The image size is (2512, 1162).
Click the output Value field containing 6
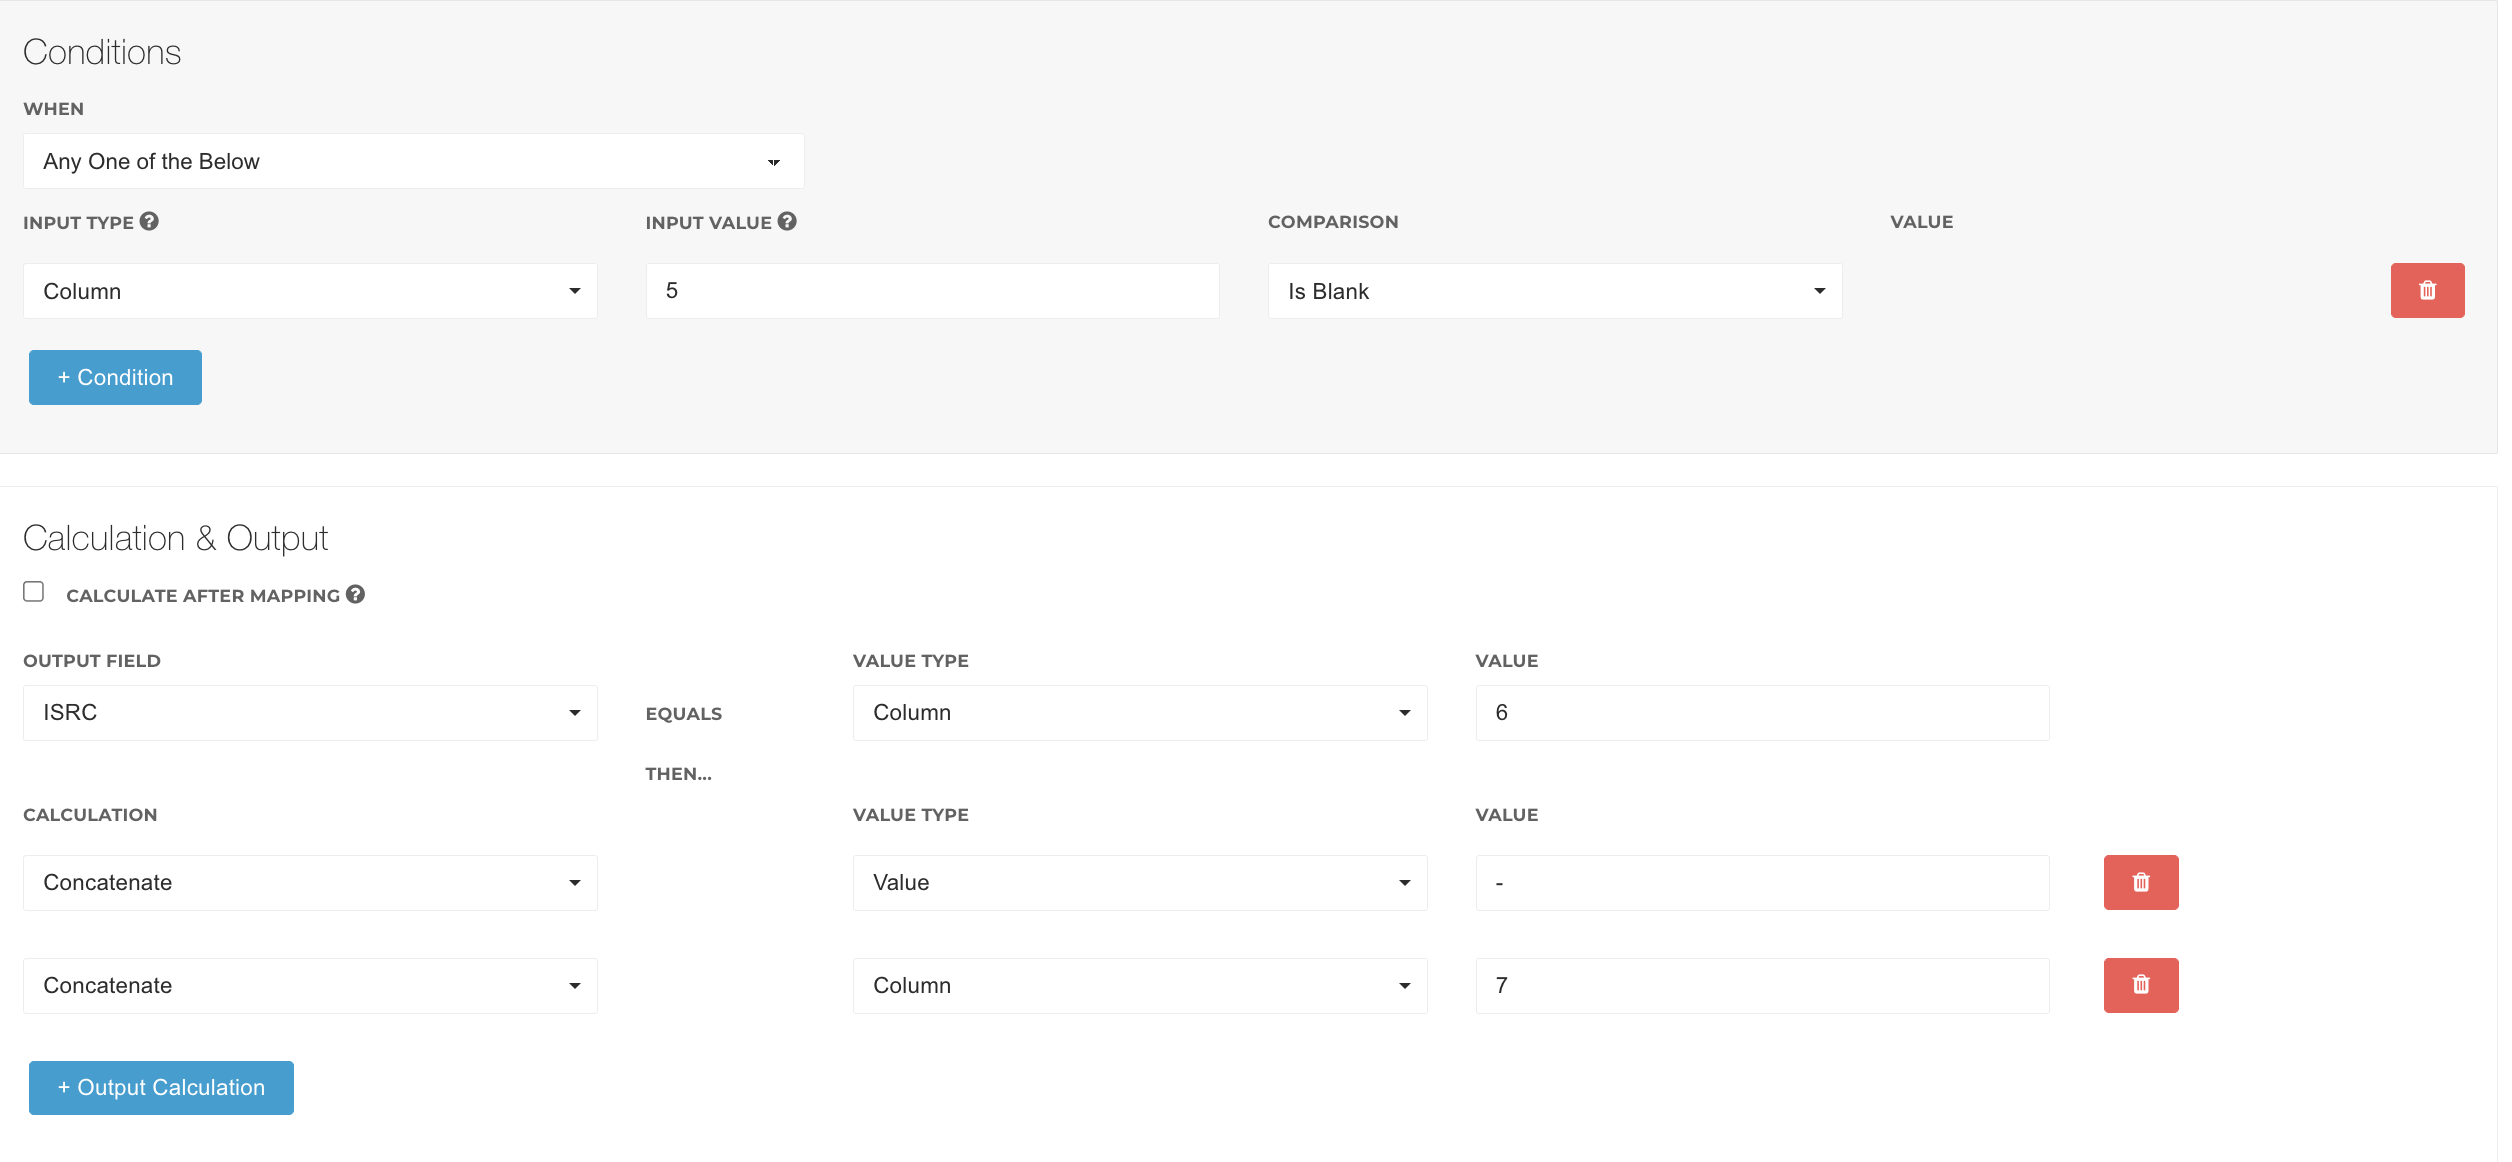coord(1761,712)
